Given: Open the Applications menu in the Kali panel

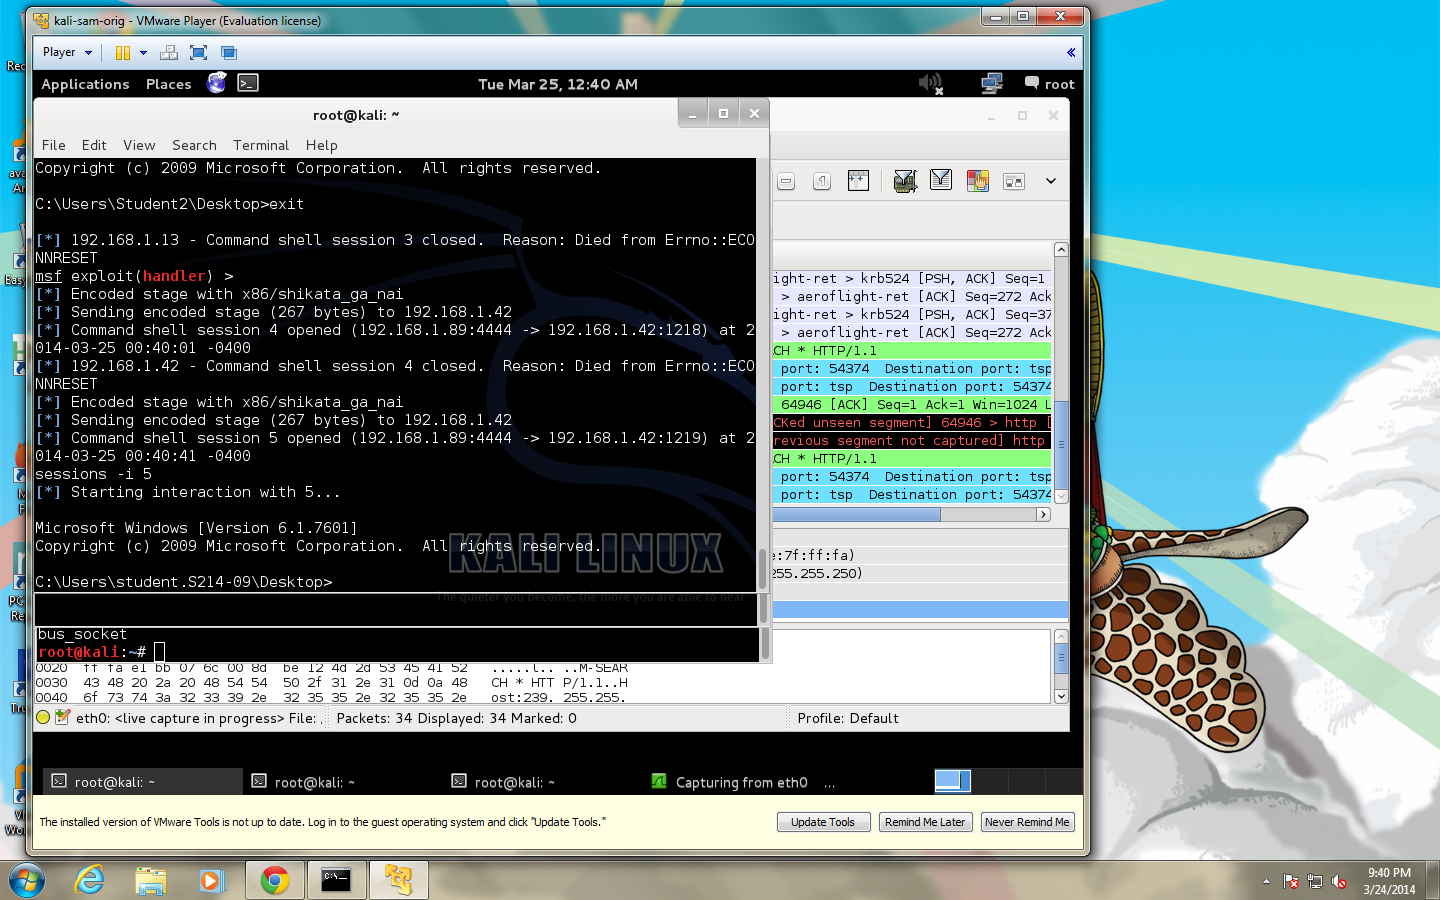Looking at the screenshot, I should click(85, 84).
